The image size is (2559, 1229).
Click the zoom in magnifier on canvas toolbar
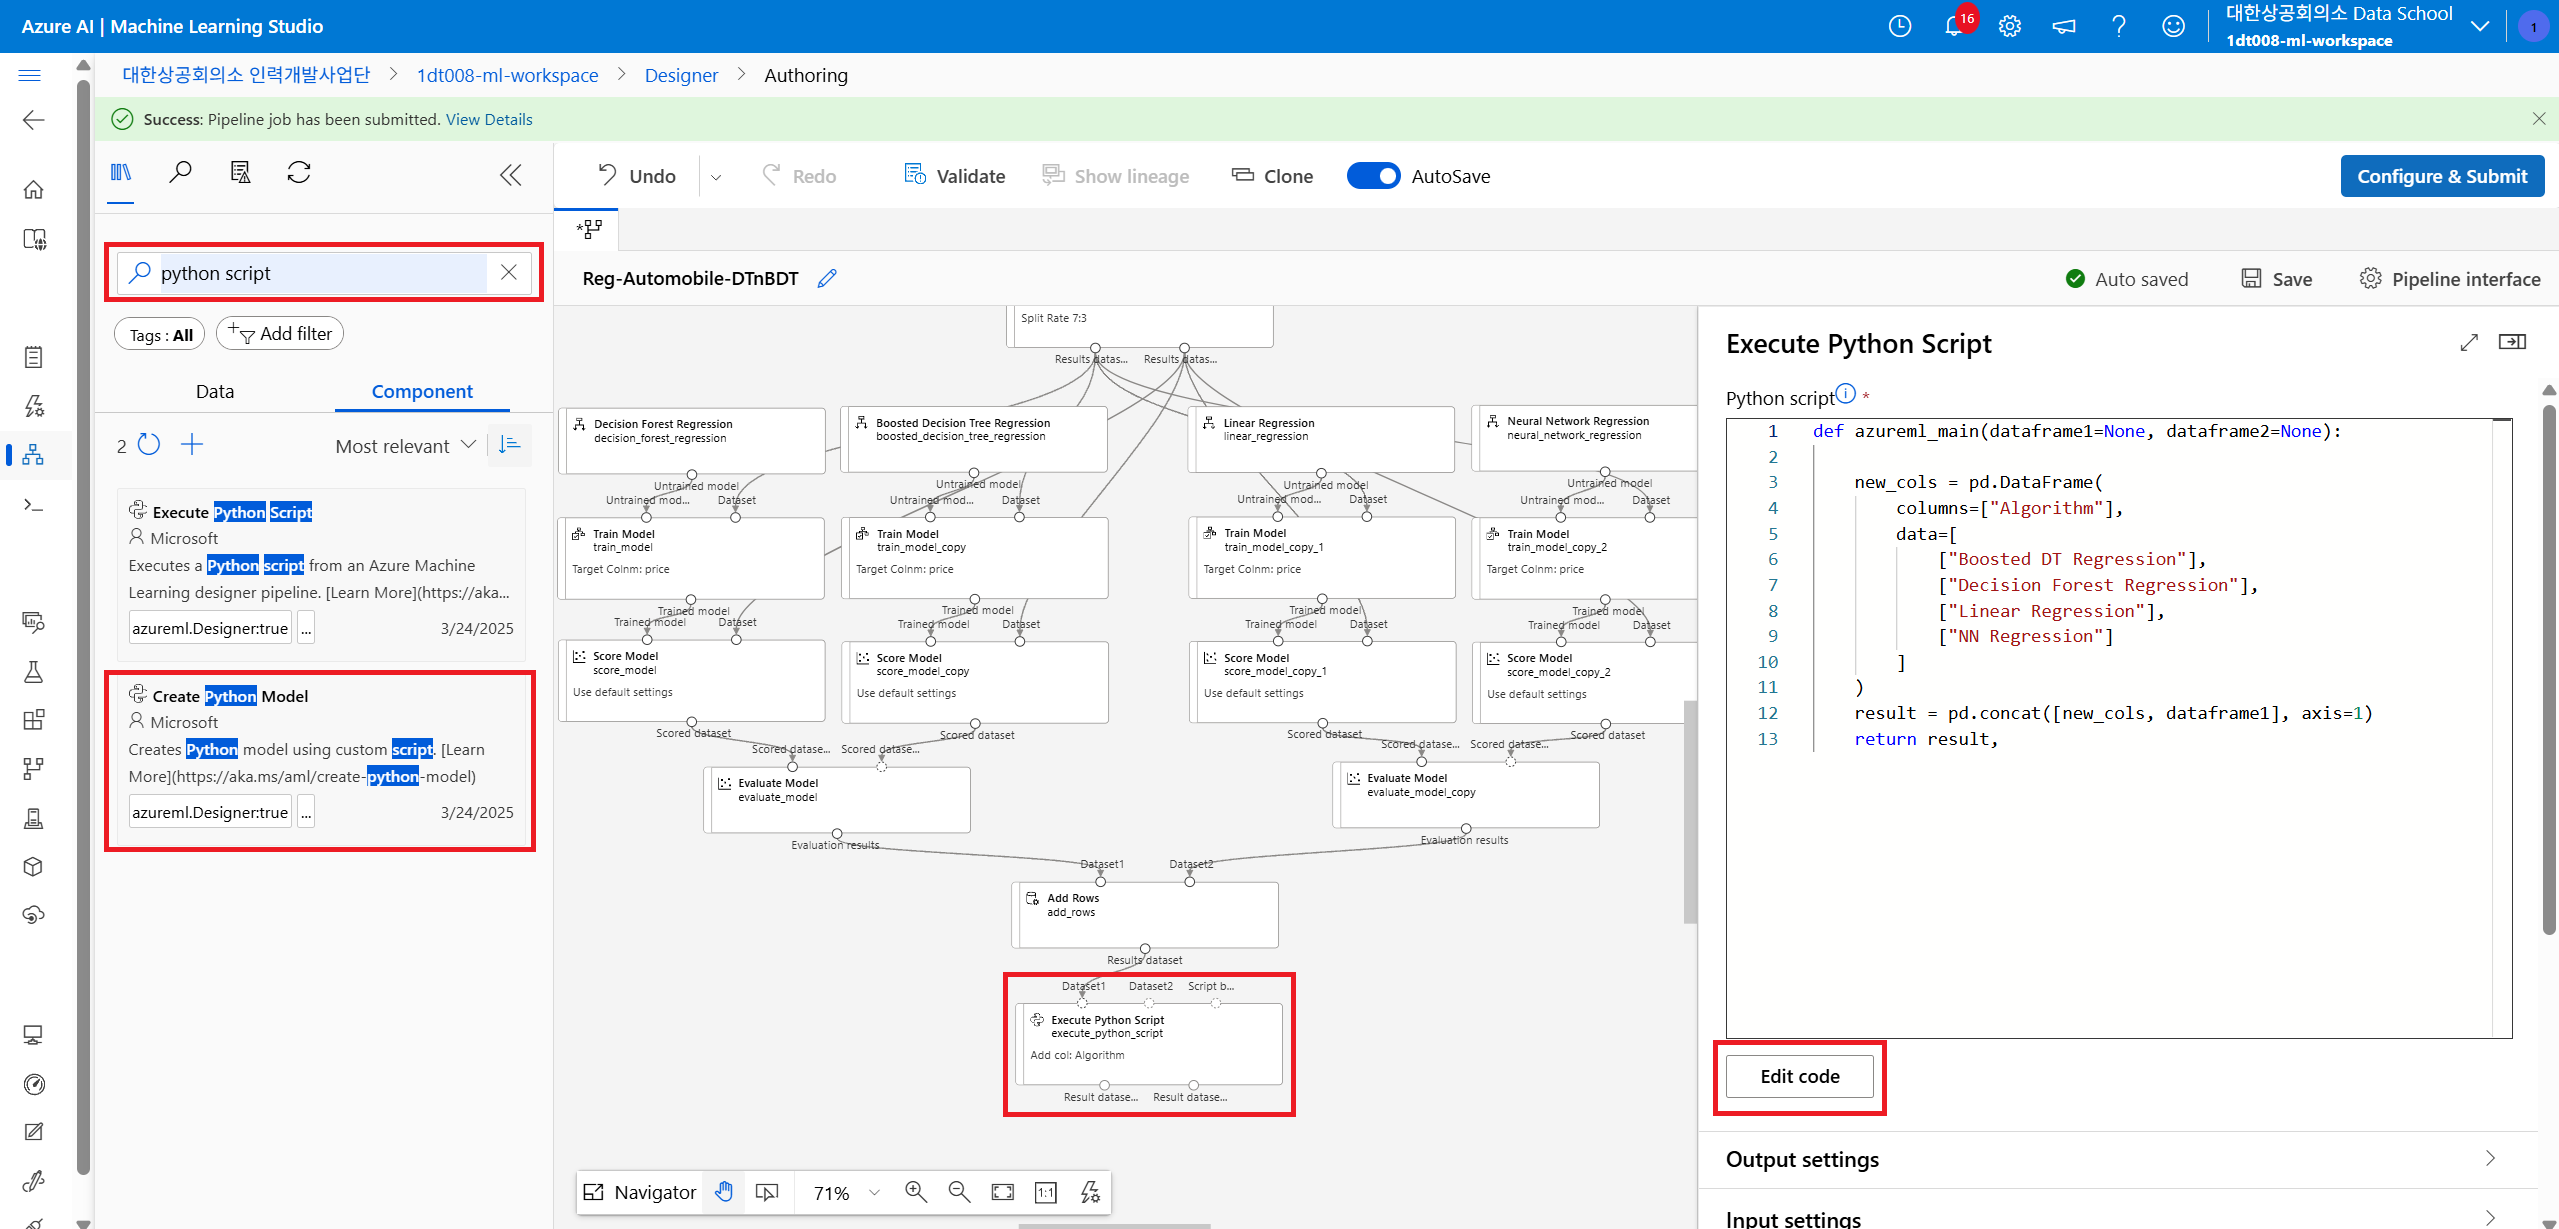915,1191
